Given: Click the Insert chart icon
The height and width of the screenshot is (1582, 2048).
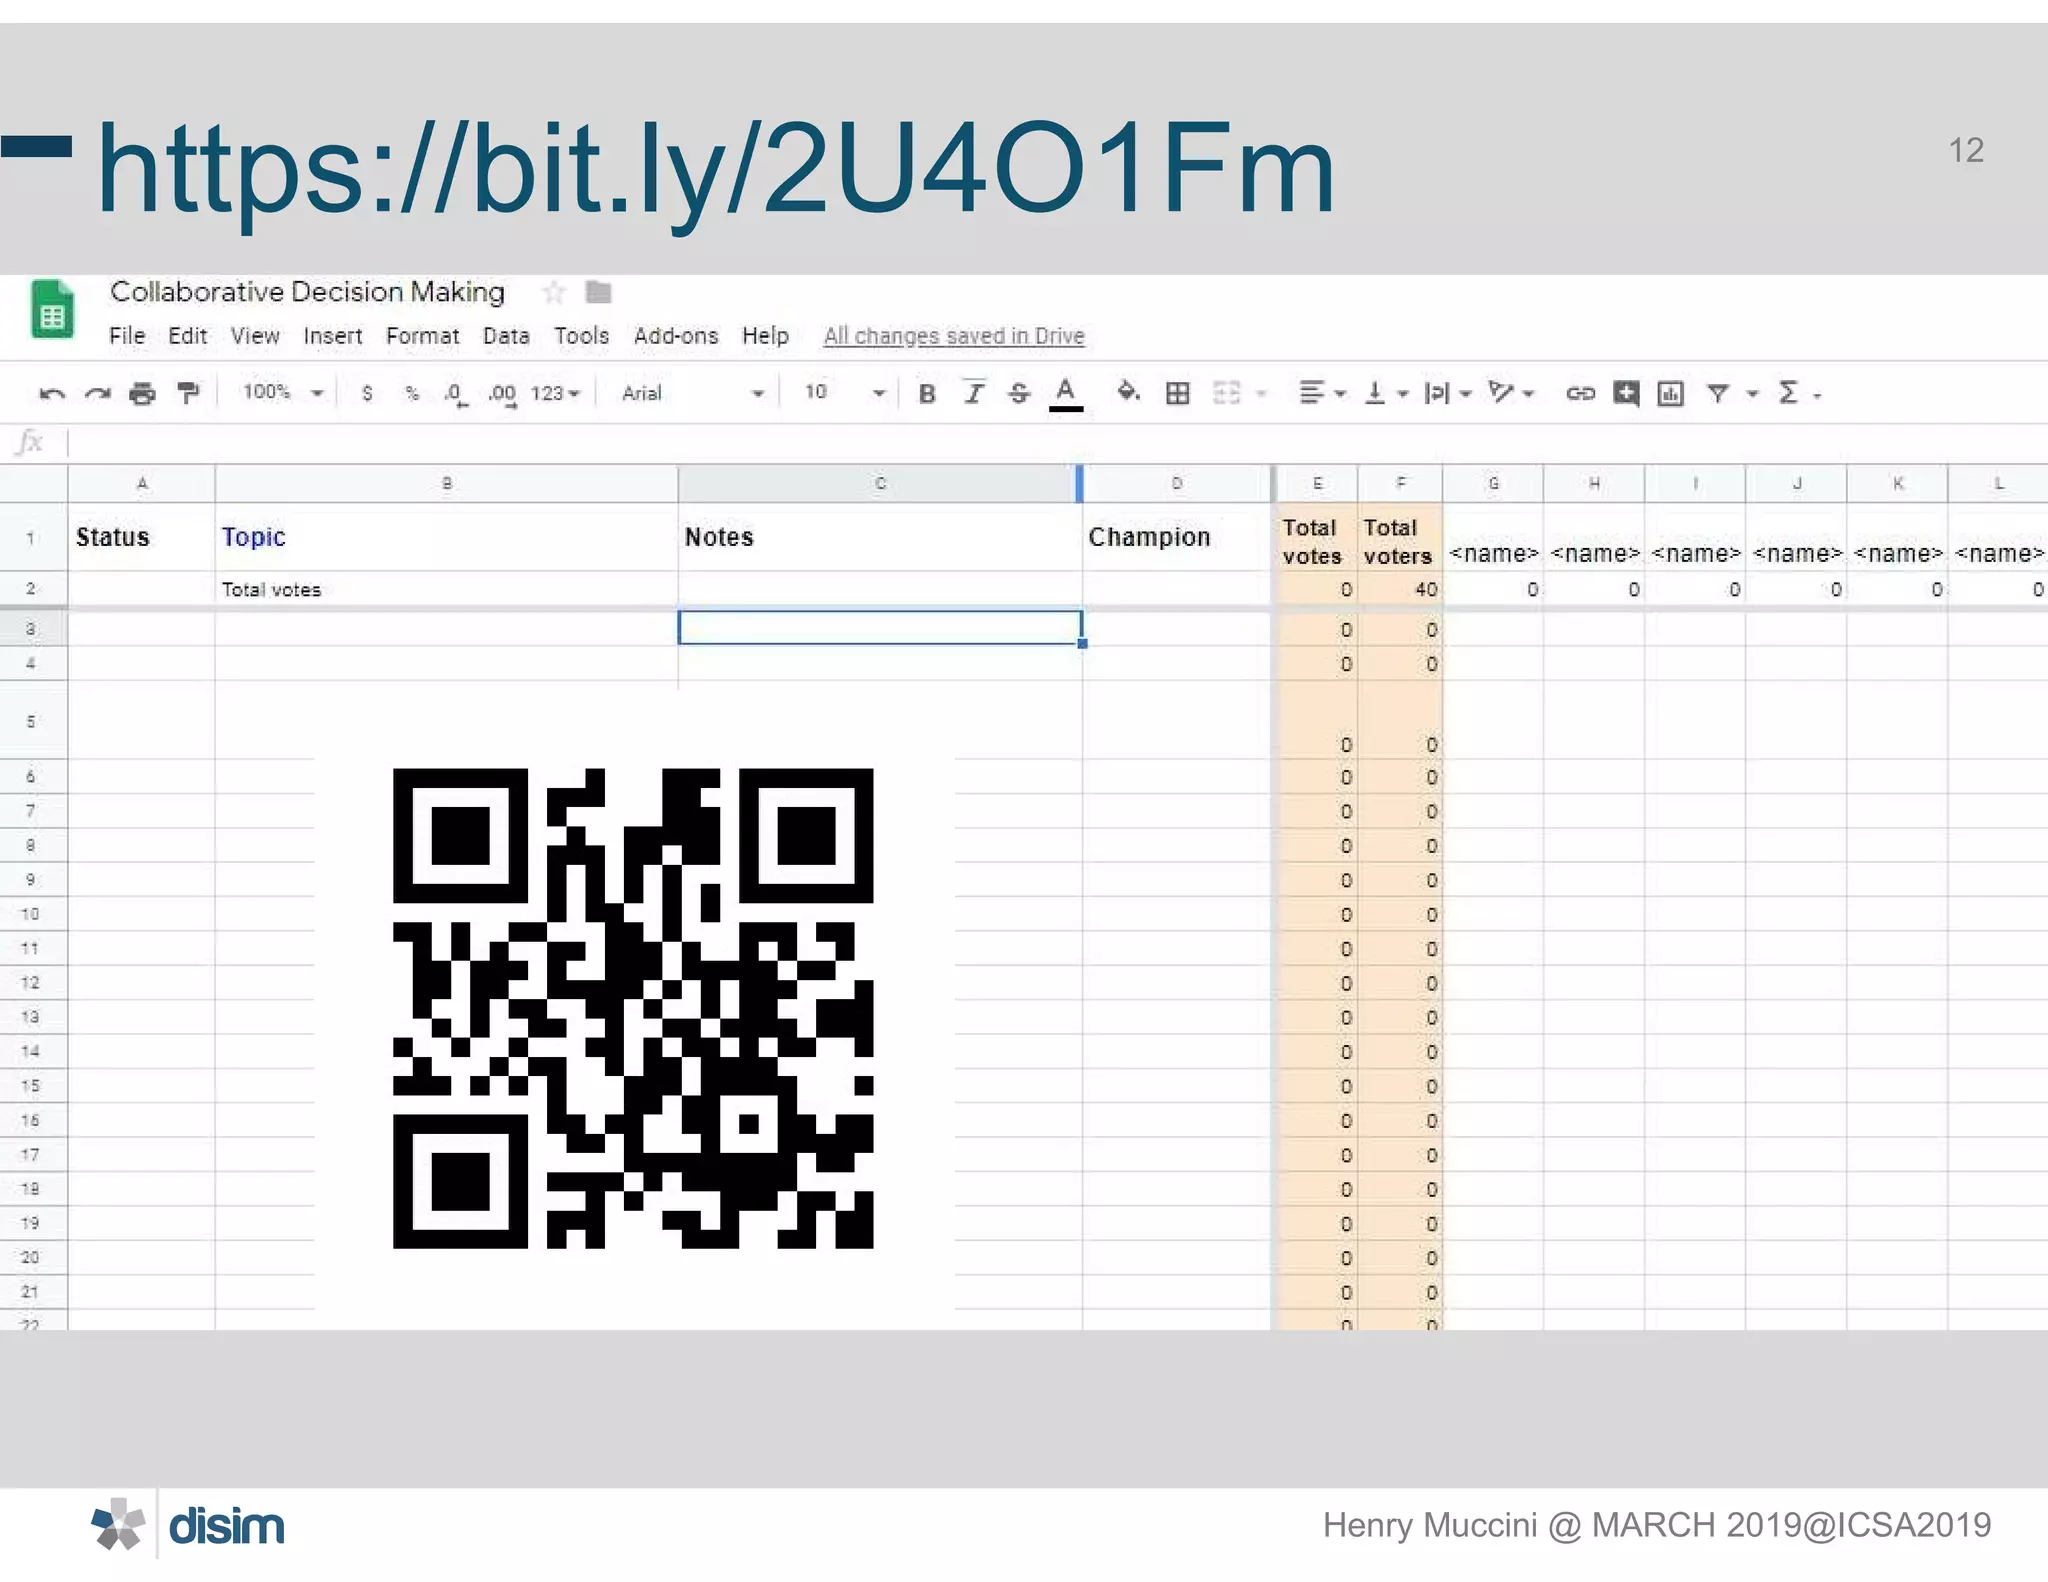Looking at the screenshot, I should pos(1670,393).
